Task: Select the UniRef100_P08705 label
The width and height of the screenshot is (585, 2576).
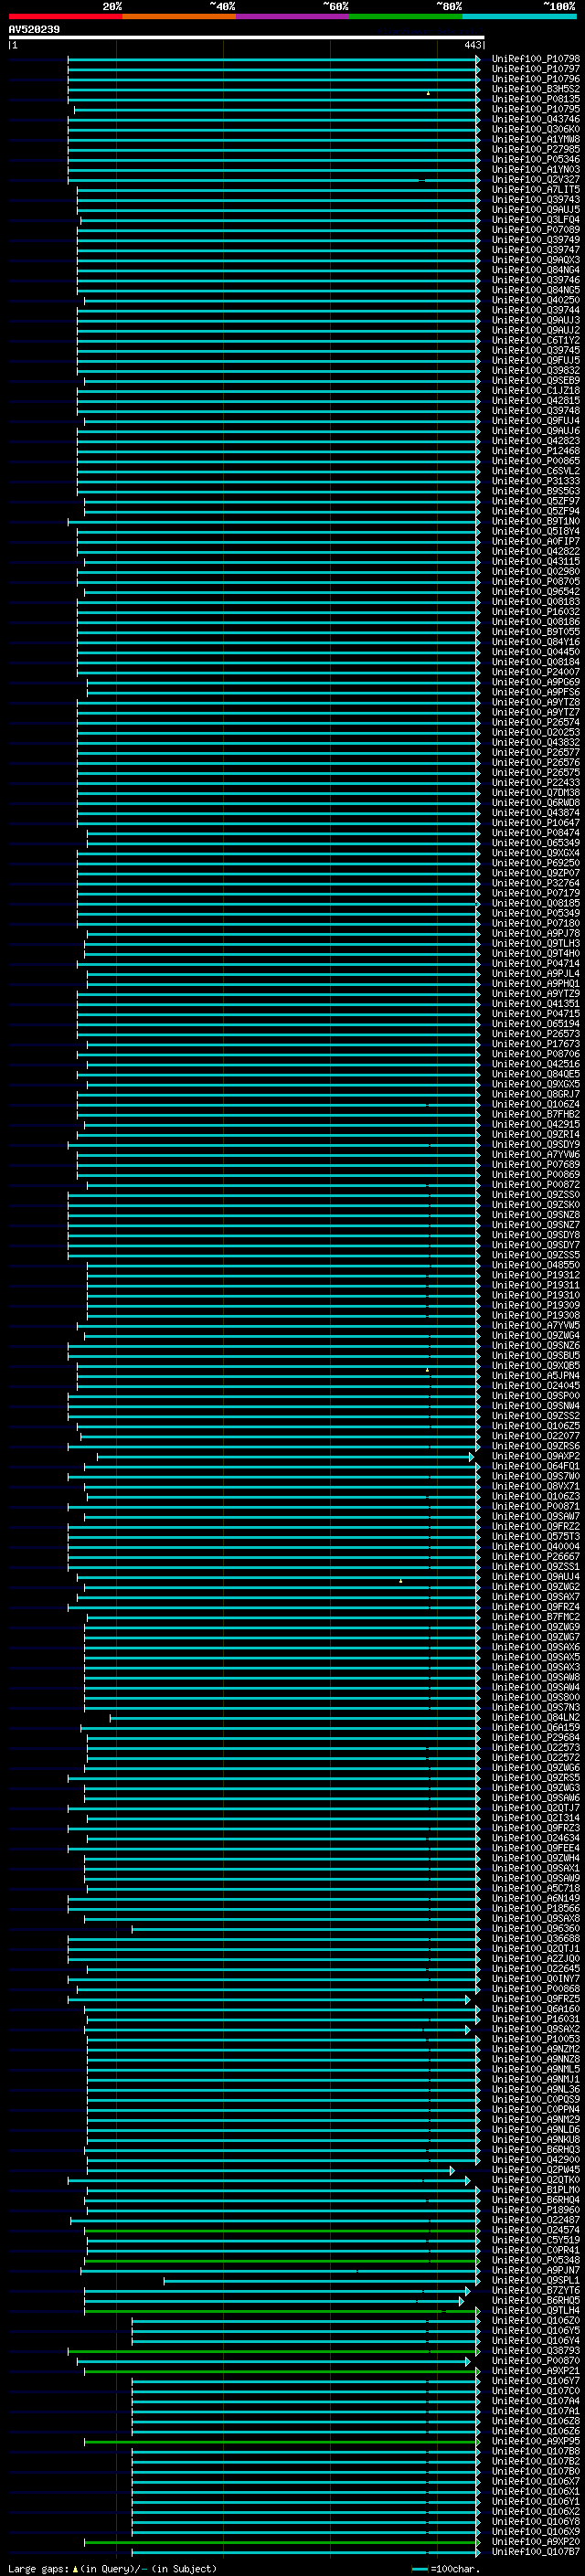Action: (536, 582)
